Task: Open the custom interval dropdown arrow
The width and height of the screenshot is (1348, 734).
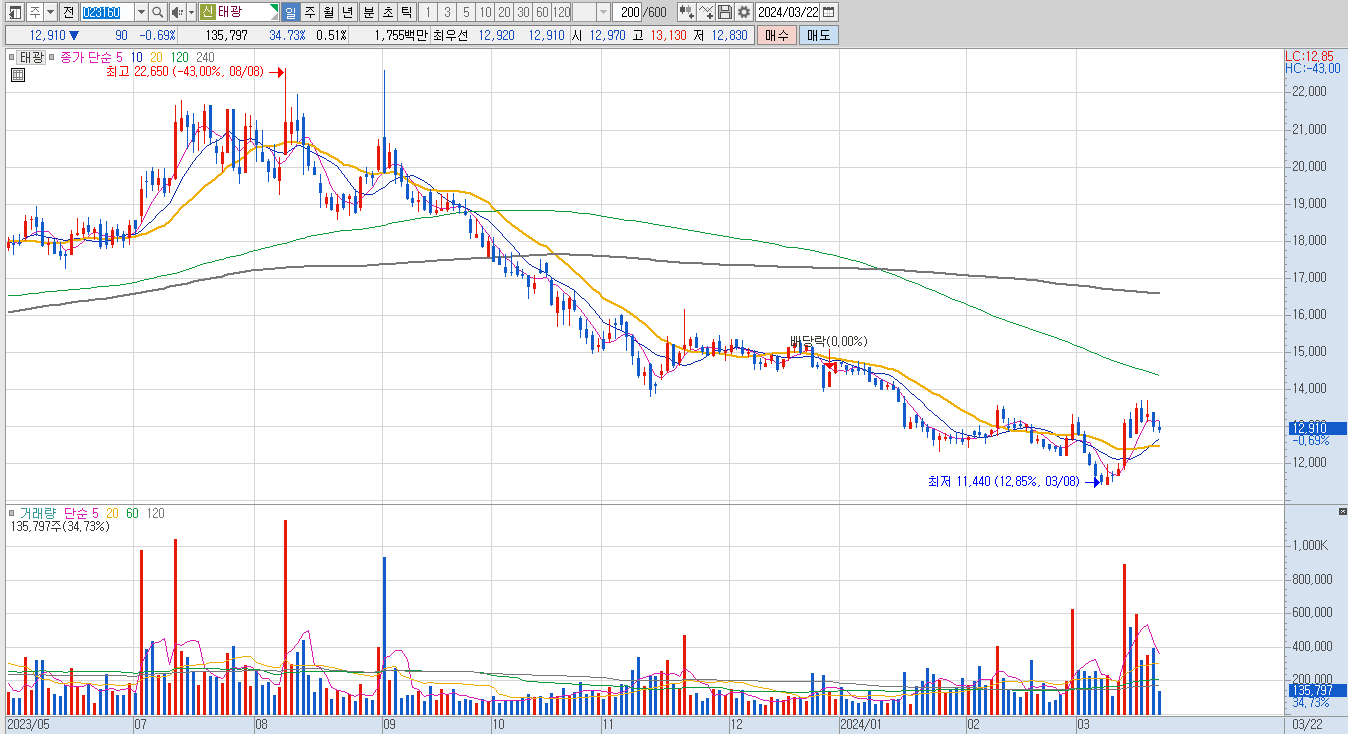Action: click(603, 12)
